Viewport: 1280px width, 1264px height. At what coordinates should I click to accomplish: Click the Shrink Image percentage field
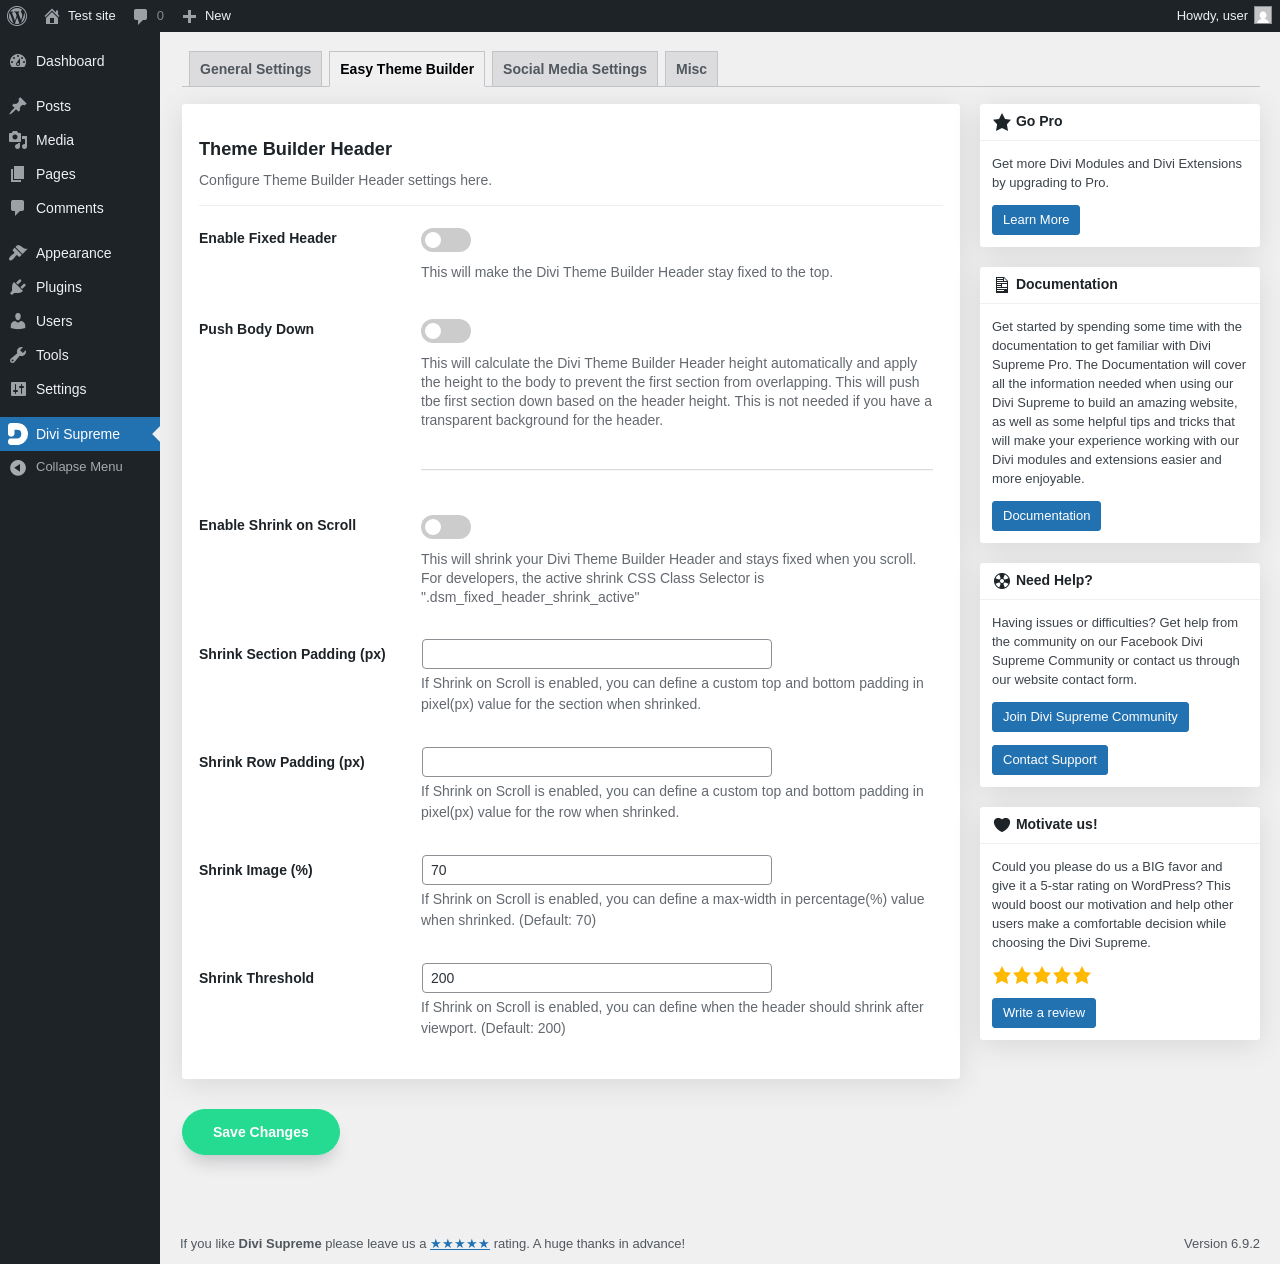tap(597, 870)
